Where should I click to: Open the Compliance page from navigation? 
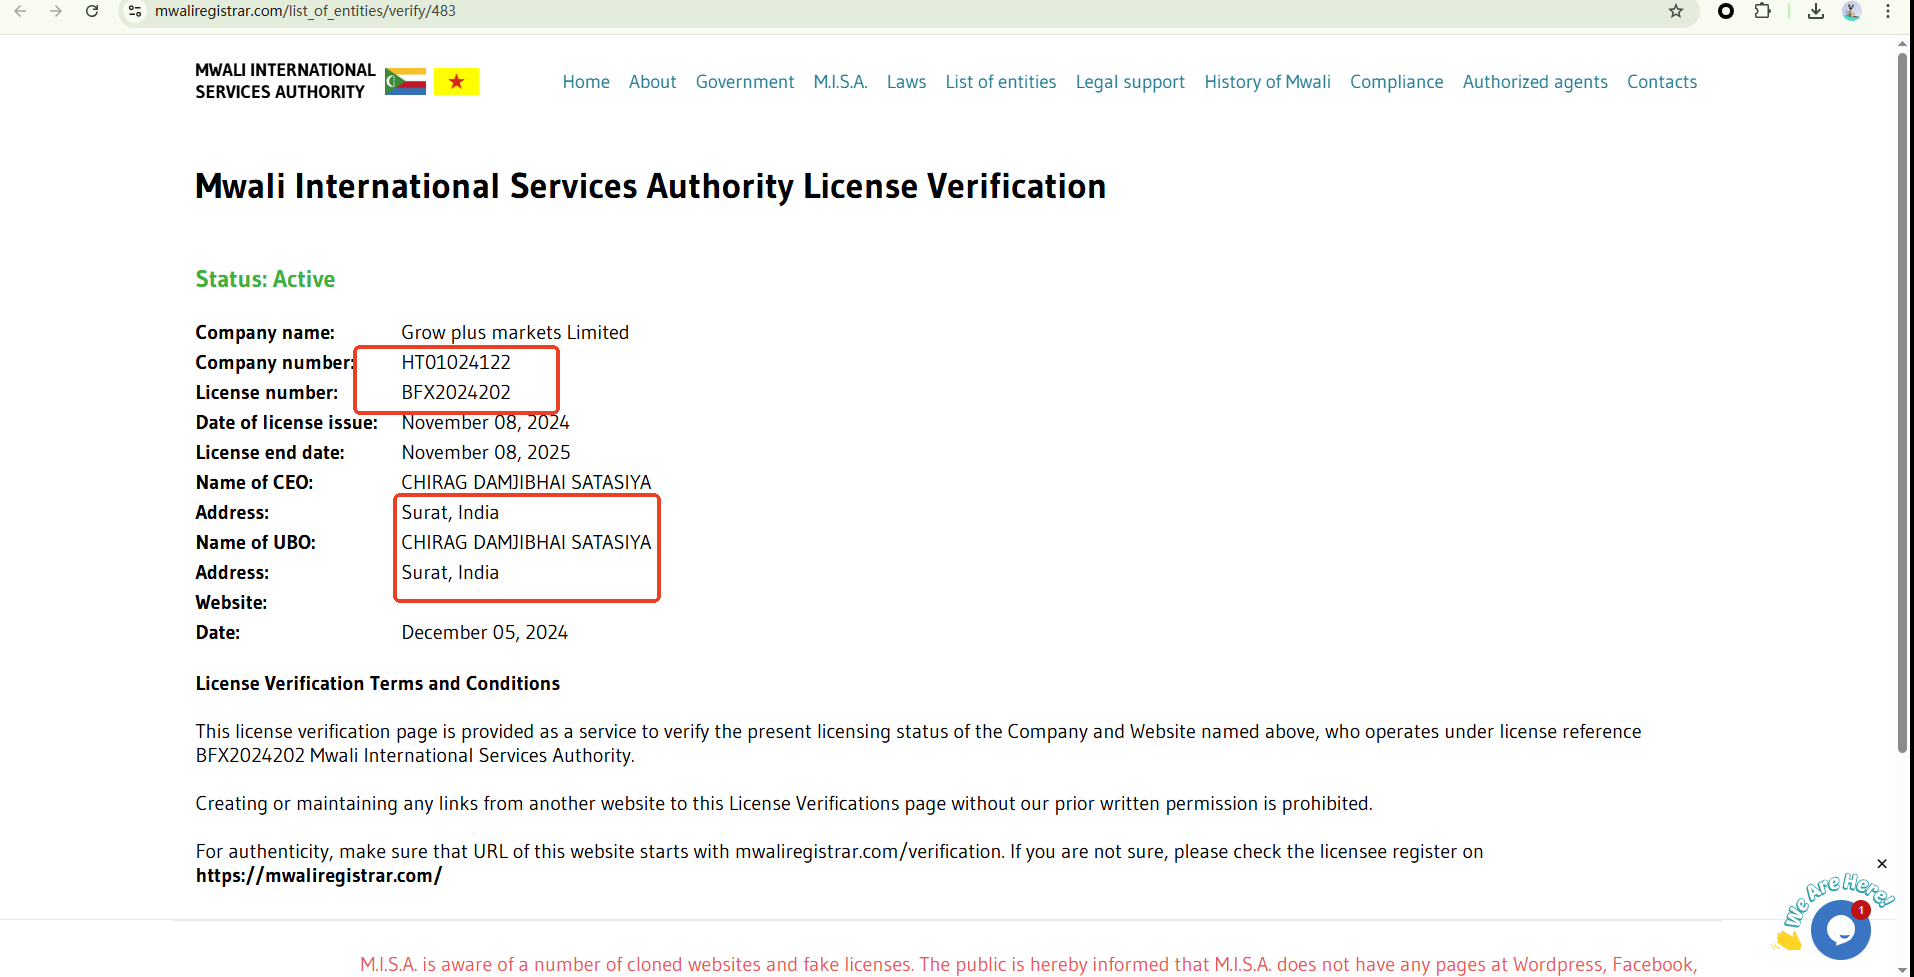click(1396, 82)
